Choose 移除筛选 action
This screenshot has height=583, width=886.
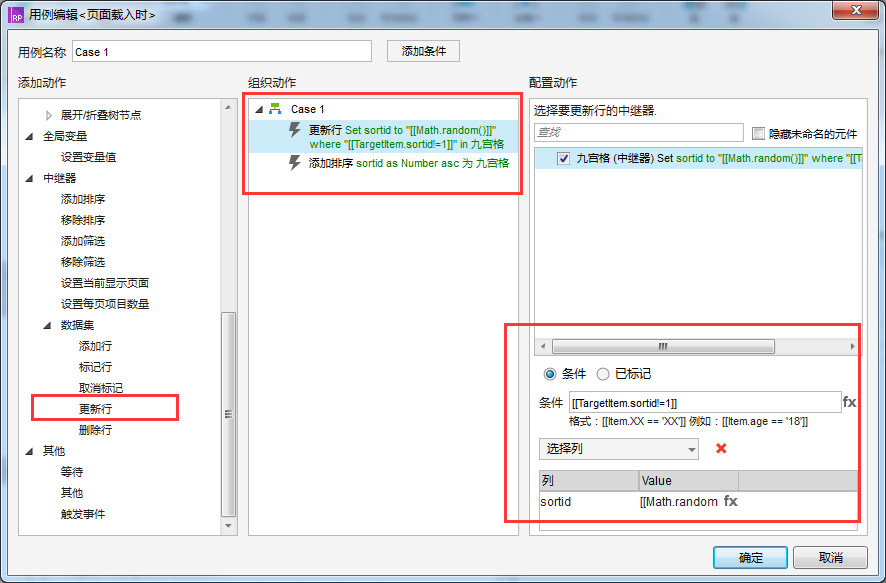[83, 262]
